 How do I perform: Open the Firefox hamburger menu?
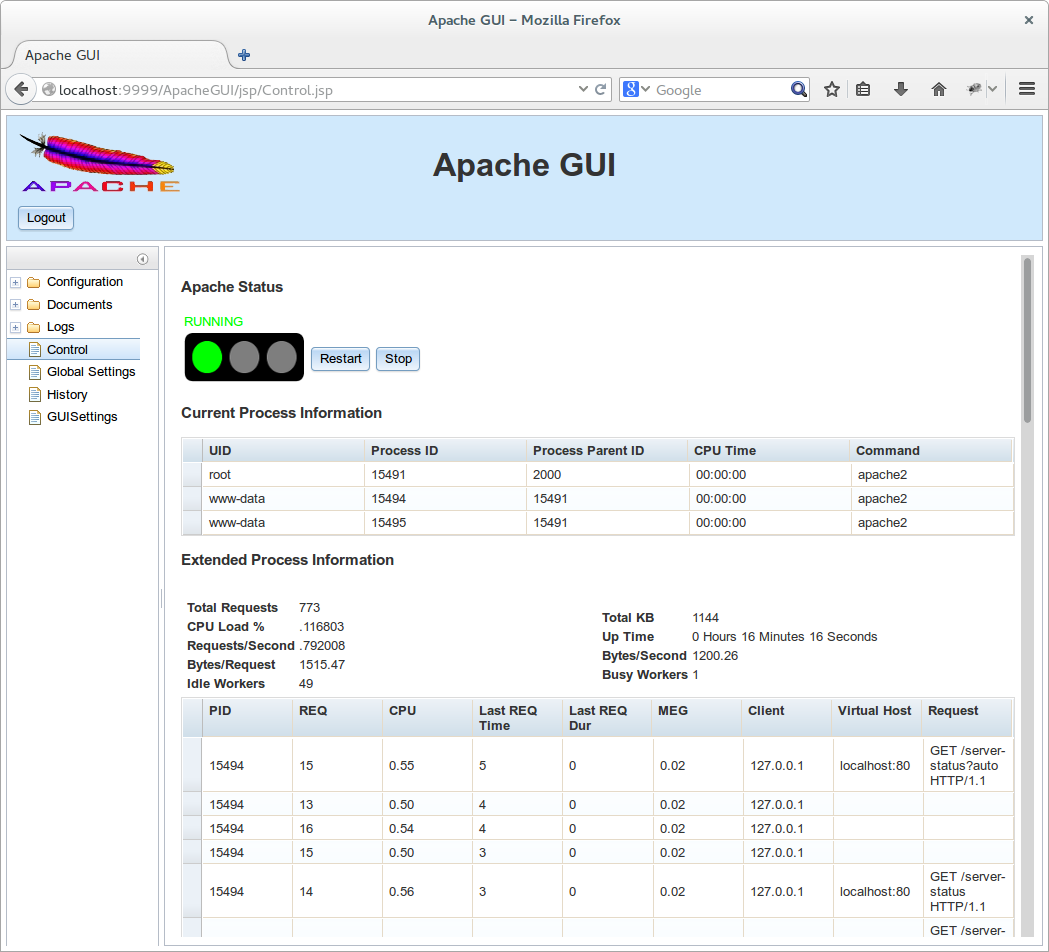(1026, 89)
